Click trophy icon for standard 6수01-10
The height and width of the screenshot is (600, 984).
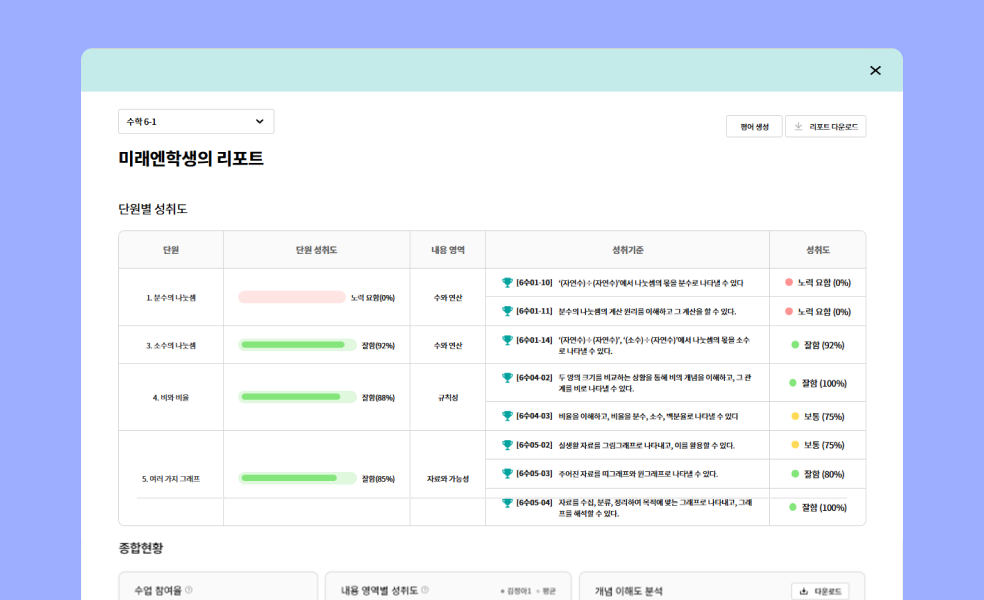click(507, 283)
